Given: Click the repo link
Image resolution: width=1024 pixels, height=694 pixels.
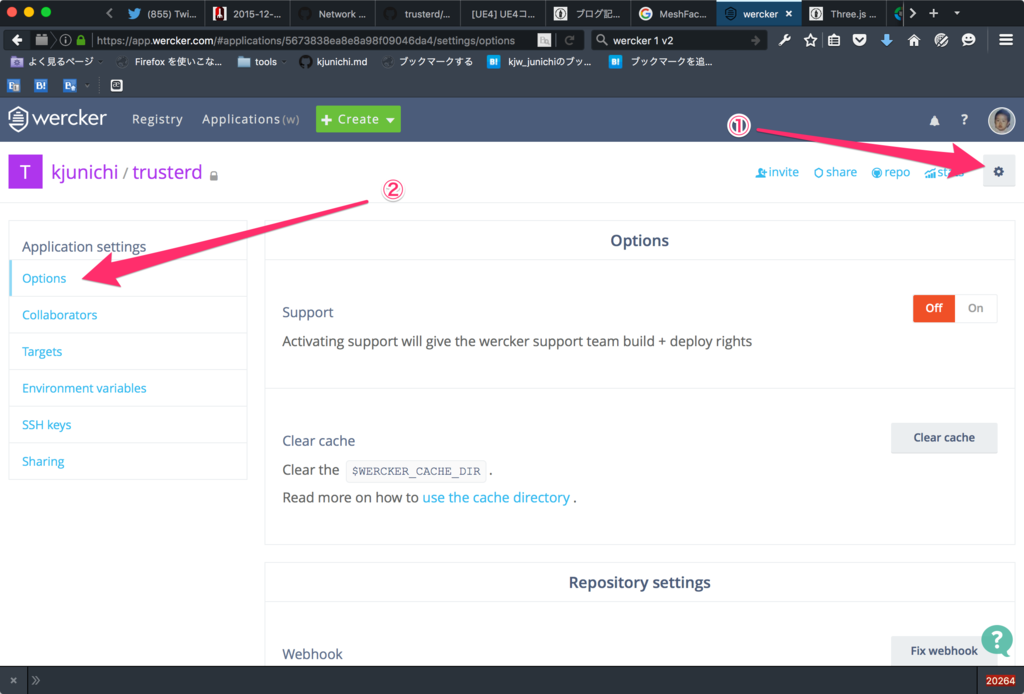Looking at the screenshot, I should tap(891, 172).
